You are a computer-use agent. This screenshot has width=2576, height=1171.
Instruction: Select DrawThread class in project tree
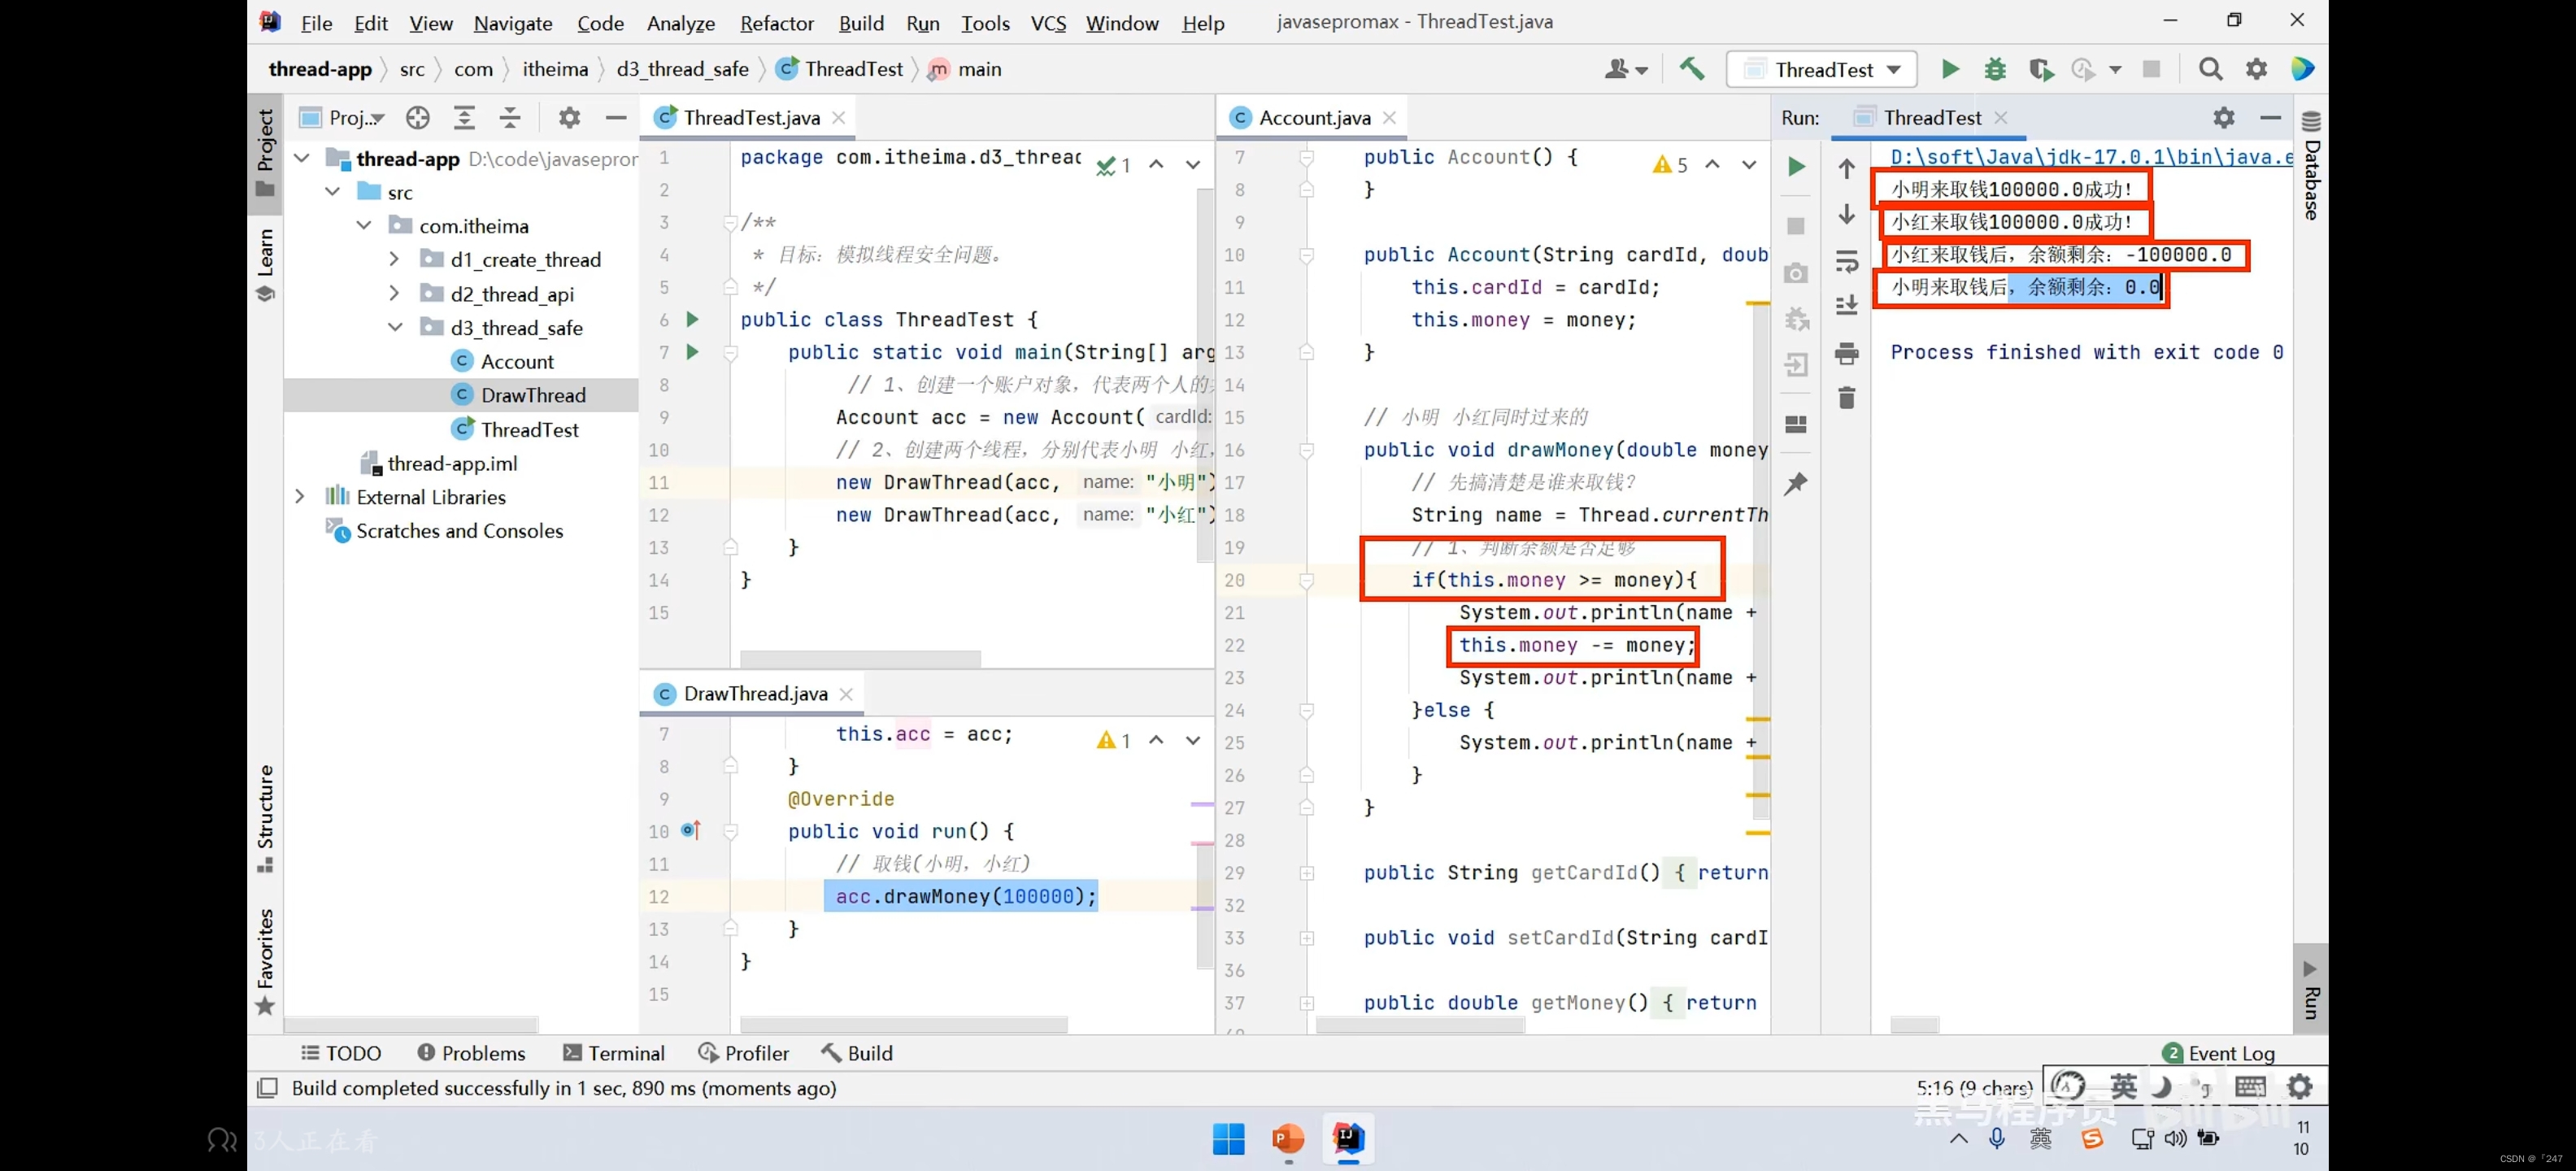coord(533,395)
